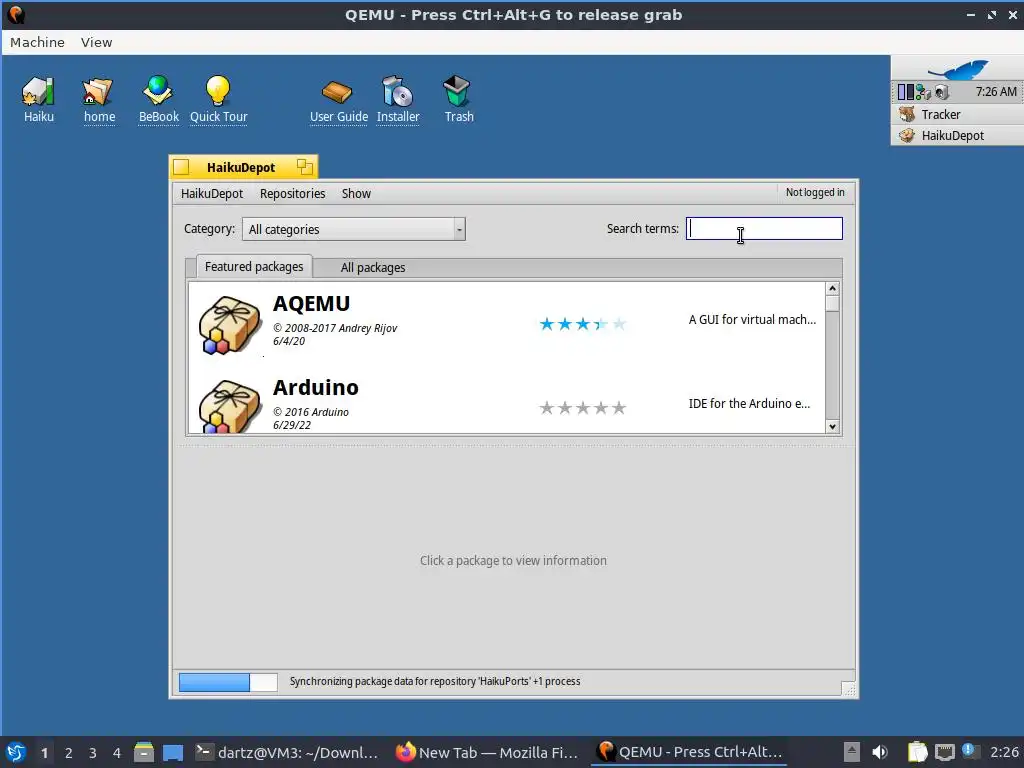This screenshot has height=768, width=1024.
Task: Click the HaikuDepot window close box
Action: tap(182, 167)
